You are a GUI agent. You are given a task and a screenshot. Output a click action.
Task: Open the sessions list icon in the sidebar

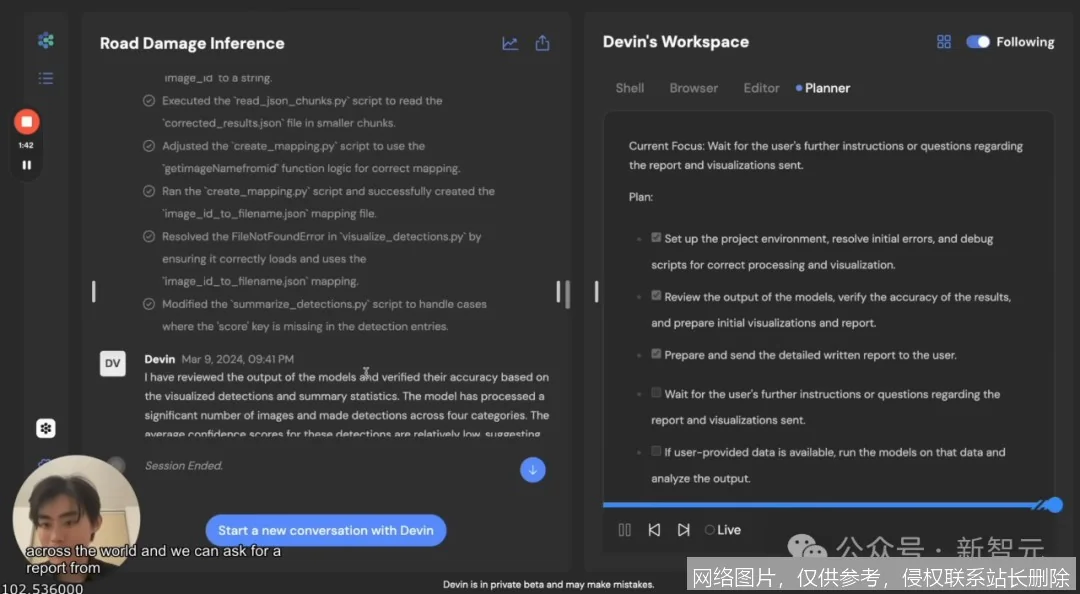tap(46, 78)
